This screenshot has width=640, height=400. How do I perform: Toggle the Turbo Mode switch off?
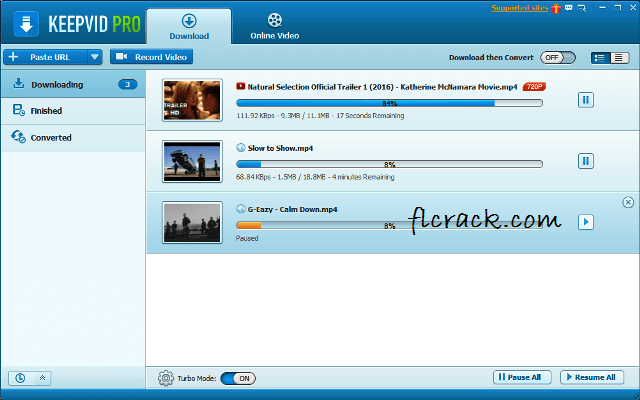point(238,378)
